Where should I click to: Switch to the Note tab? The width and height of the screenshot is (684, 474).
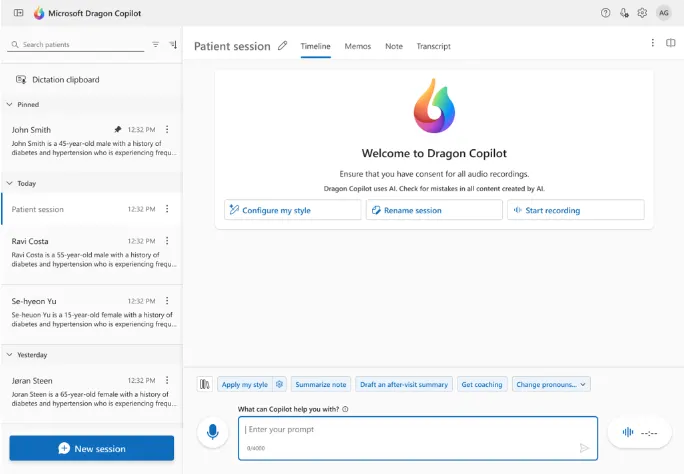pyautogui.click(x=394, y=46)
